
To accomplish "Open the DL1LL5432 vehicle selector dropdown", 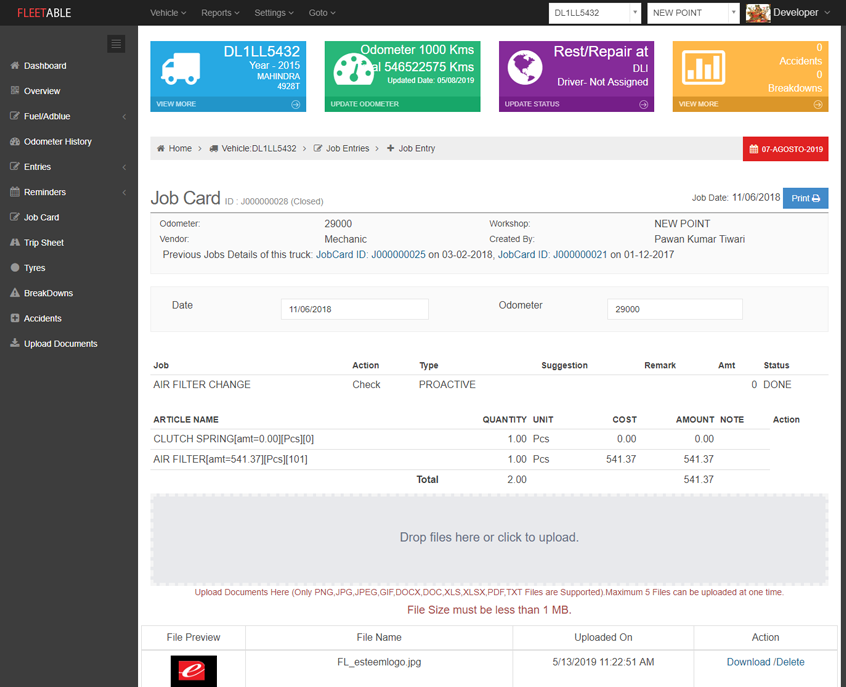I will (594, 13).
